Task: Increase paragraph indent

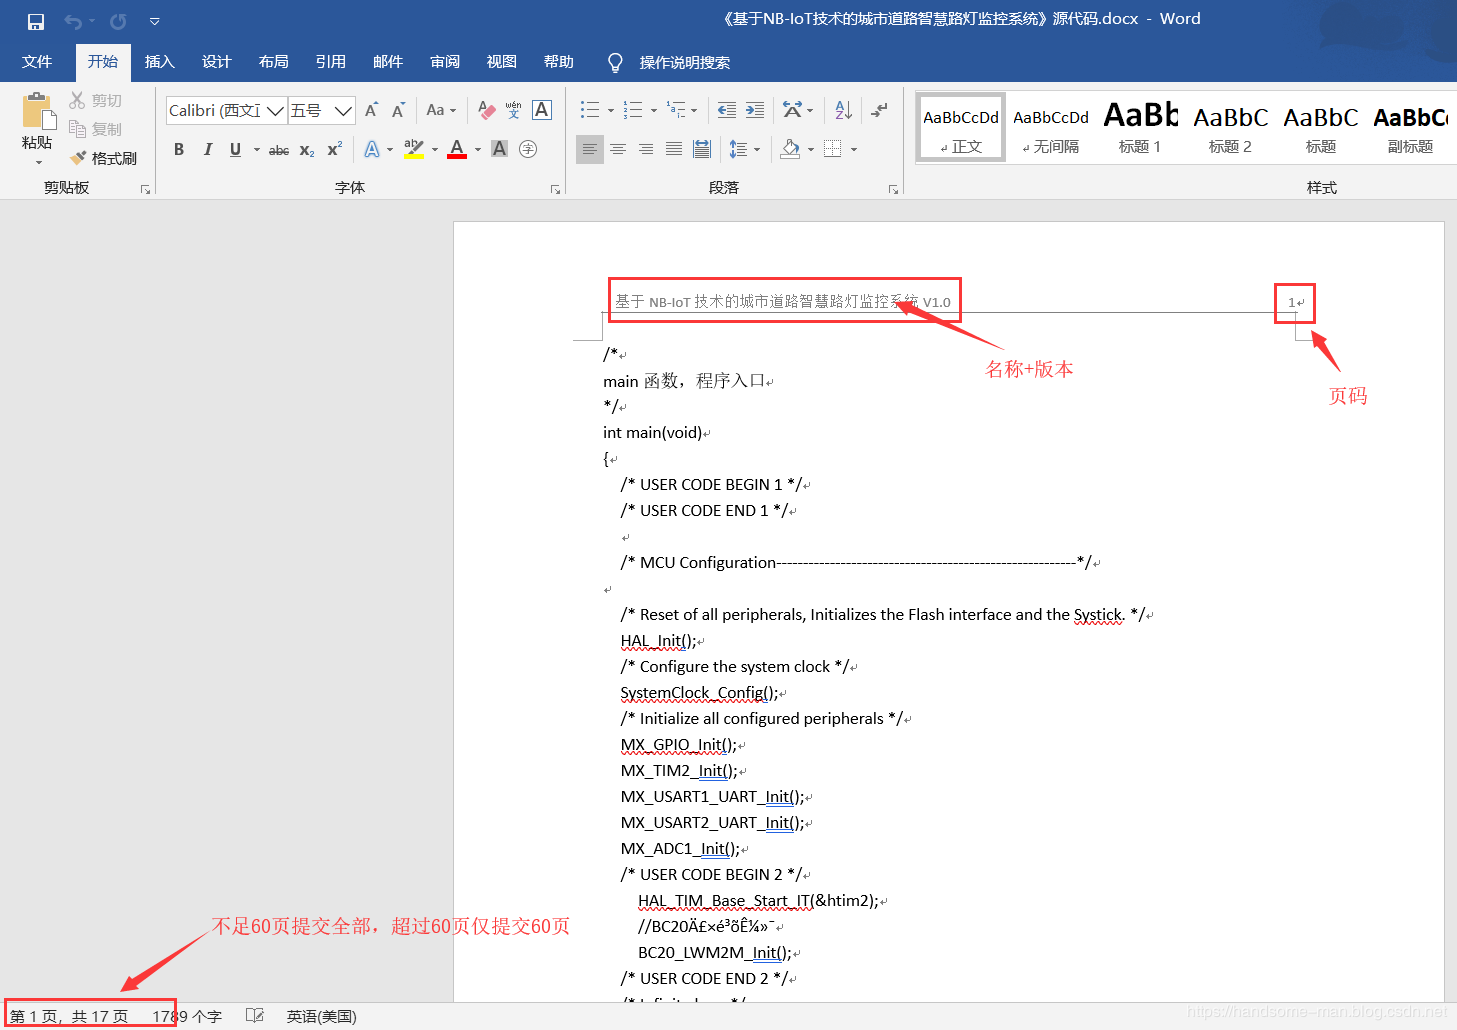Action: [755, 110]
